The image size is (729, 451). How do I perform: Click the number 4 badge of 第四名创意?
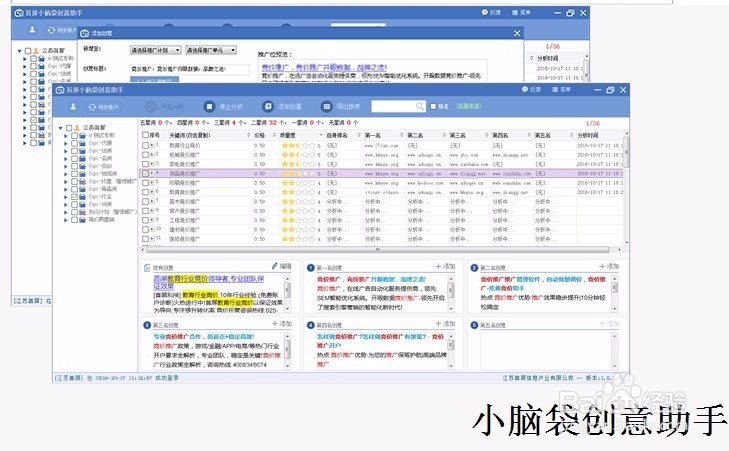(311, 325)
